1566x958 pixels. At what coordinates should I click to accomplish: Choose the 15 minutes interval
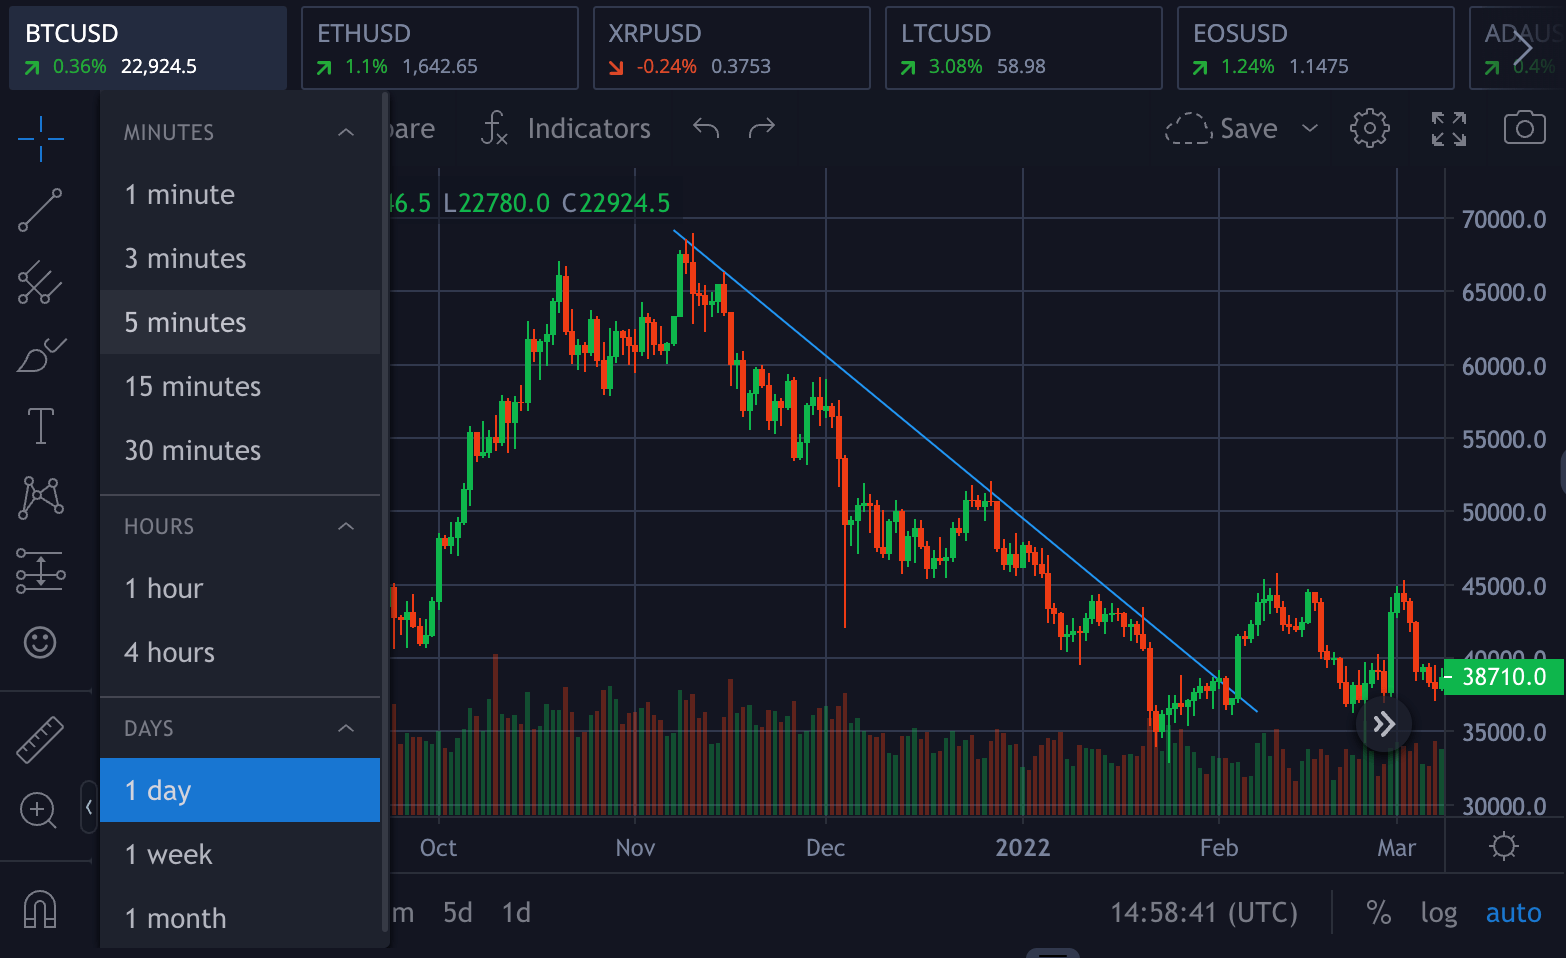click(192, 386)
